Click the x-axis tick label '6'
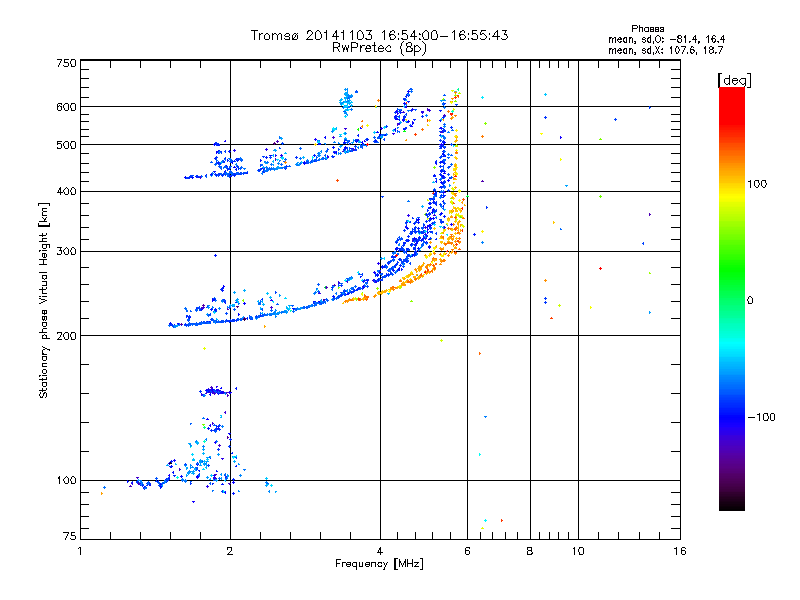800x600 pixels. click(467, 551)
